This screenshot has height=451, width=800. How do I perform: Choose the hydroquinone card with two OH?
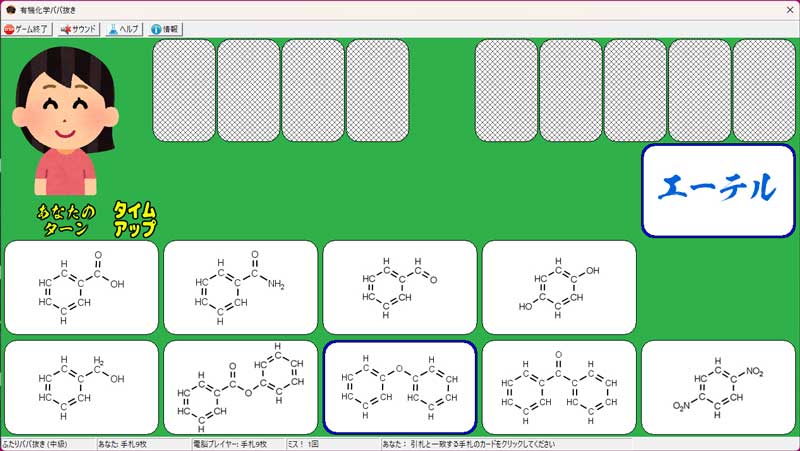coord(558,287)
